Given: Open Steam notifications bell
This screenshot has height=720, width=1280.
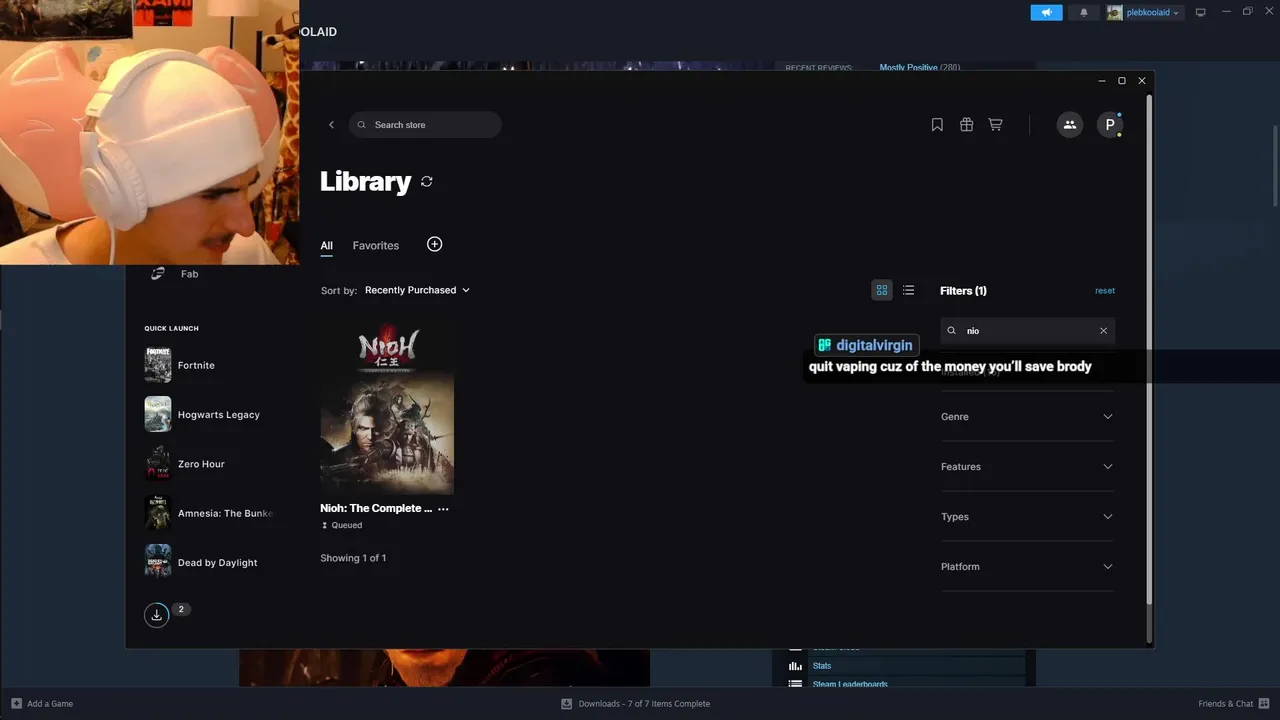Looking at the screenshot, I should point(1083,12).
